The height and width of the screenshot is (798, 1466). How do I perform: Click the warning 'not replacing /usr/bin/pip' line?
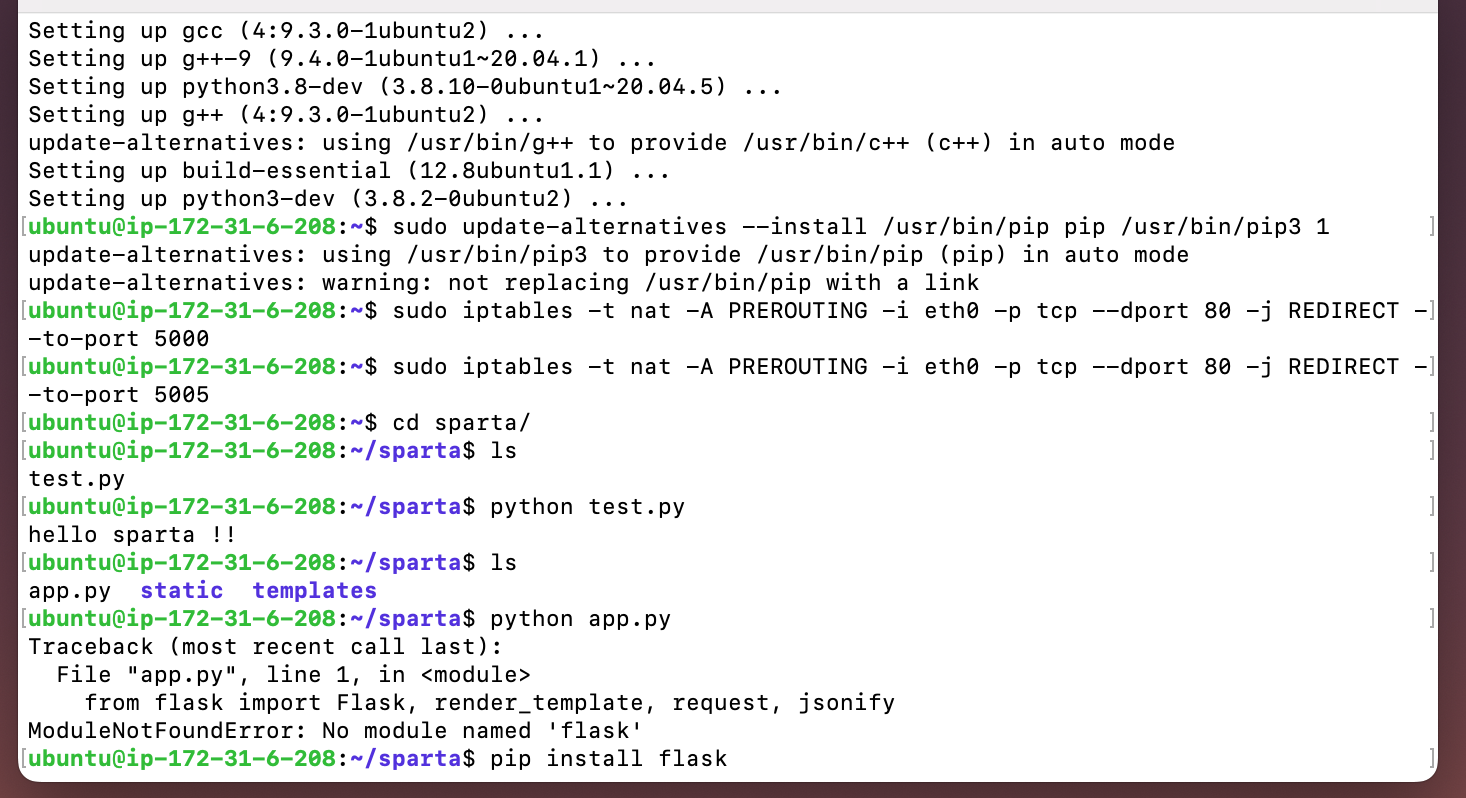click(x=503, y=283)
